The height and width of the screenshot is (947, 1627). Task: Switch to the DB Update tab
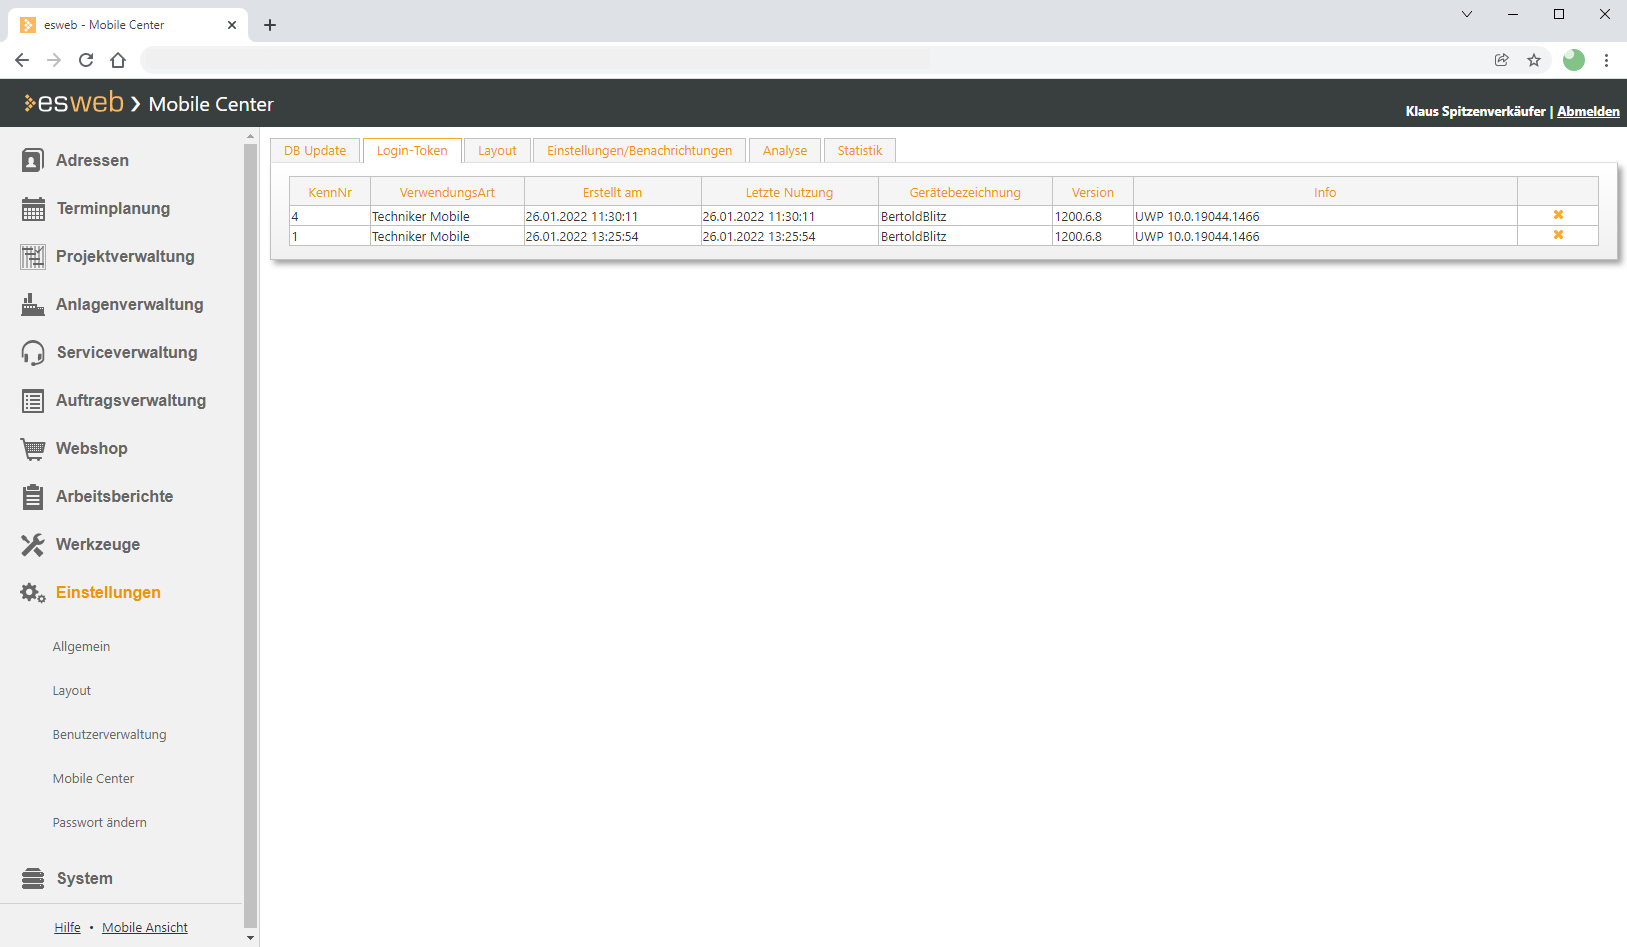click(x=315, y=151)
